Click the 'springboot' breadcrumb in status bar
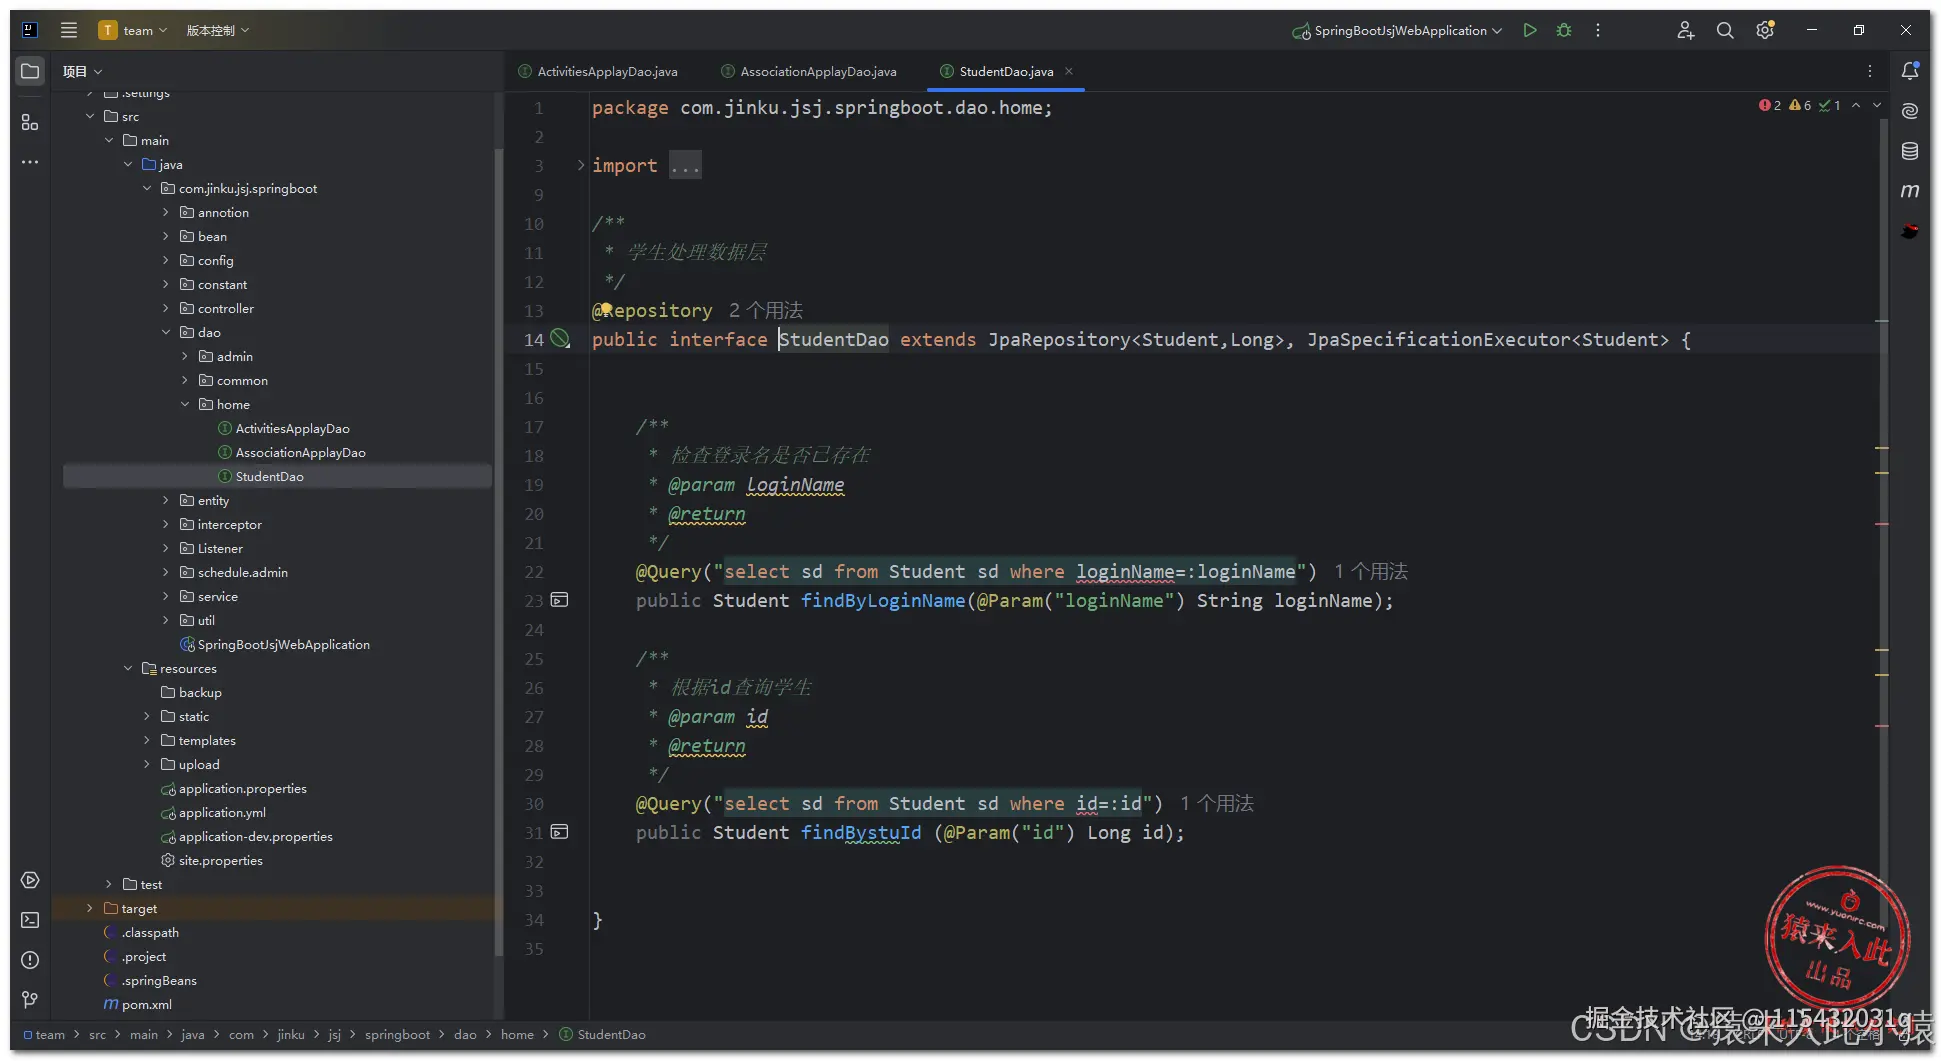The height and width of the screenshot is (1061, 1941). (397, 1034)
